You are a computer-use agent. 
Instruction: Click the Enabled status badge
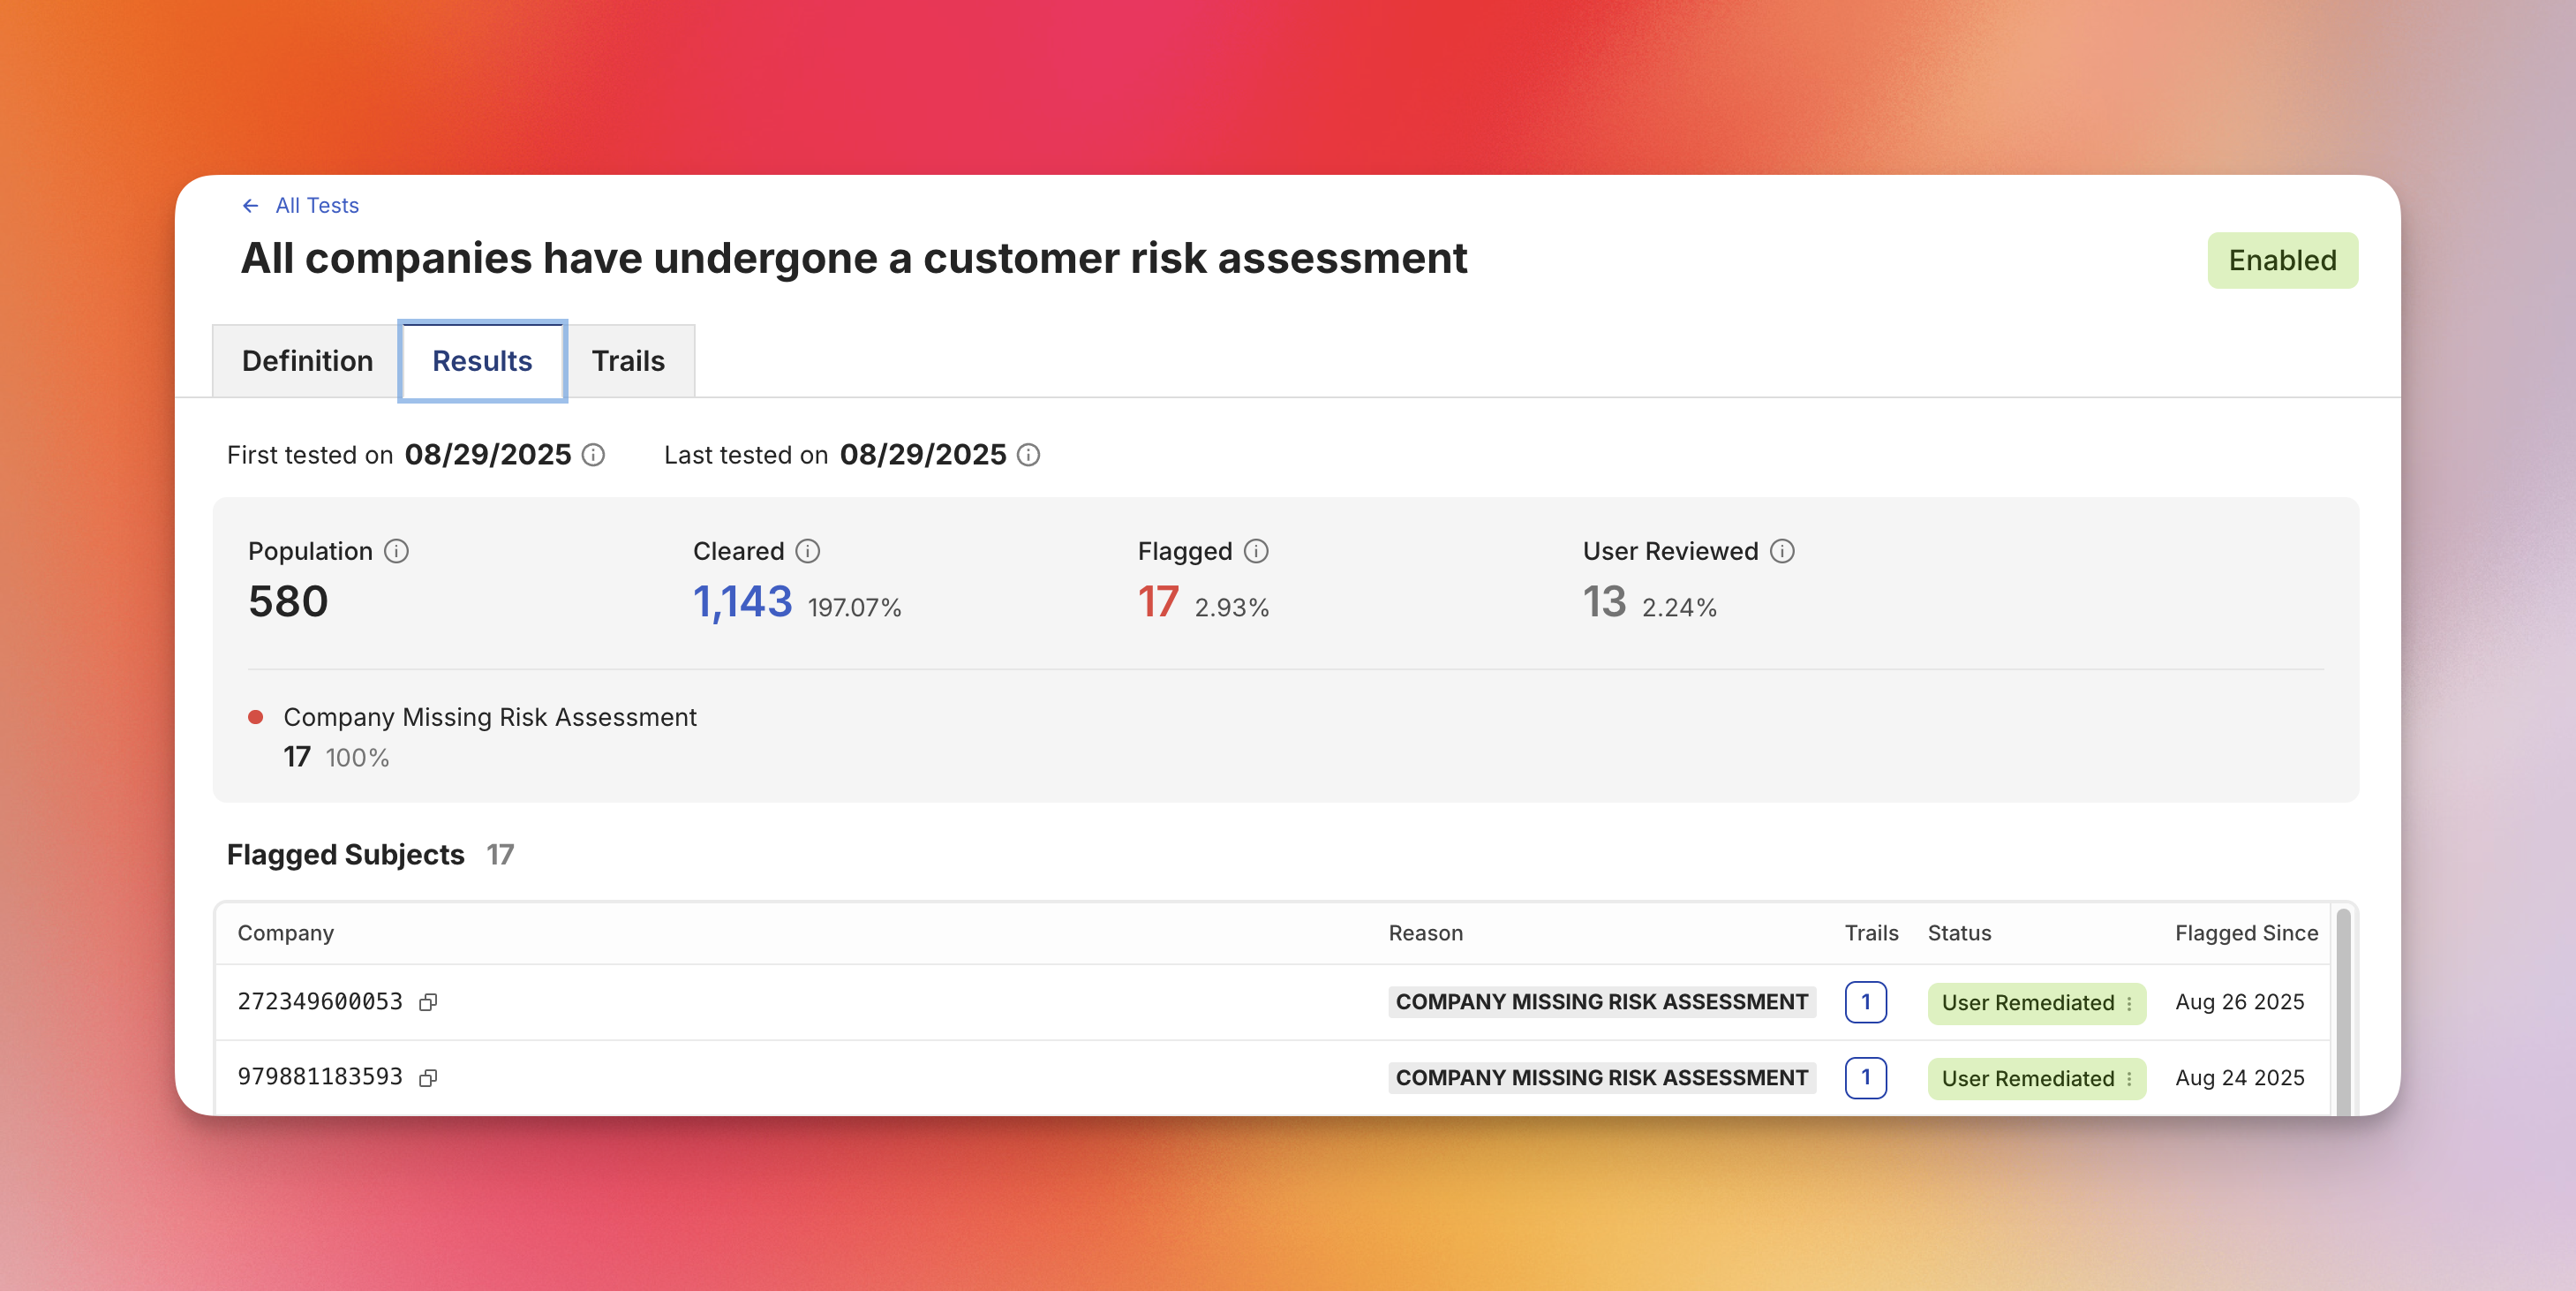2282,261
